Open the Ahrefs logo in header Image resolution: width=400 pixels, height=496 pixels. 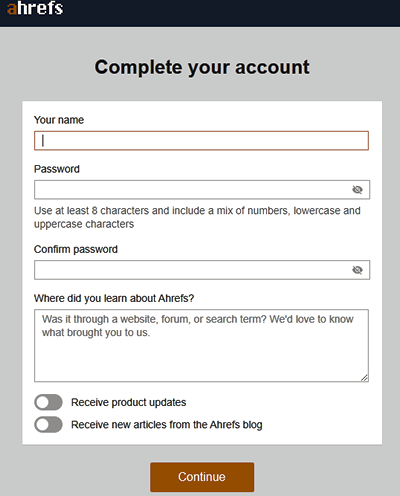(35, 8)
